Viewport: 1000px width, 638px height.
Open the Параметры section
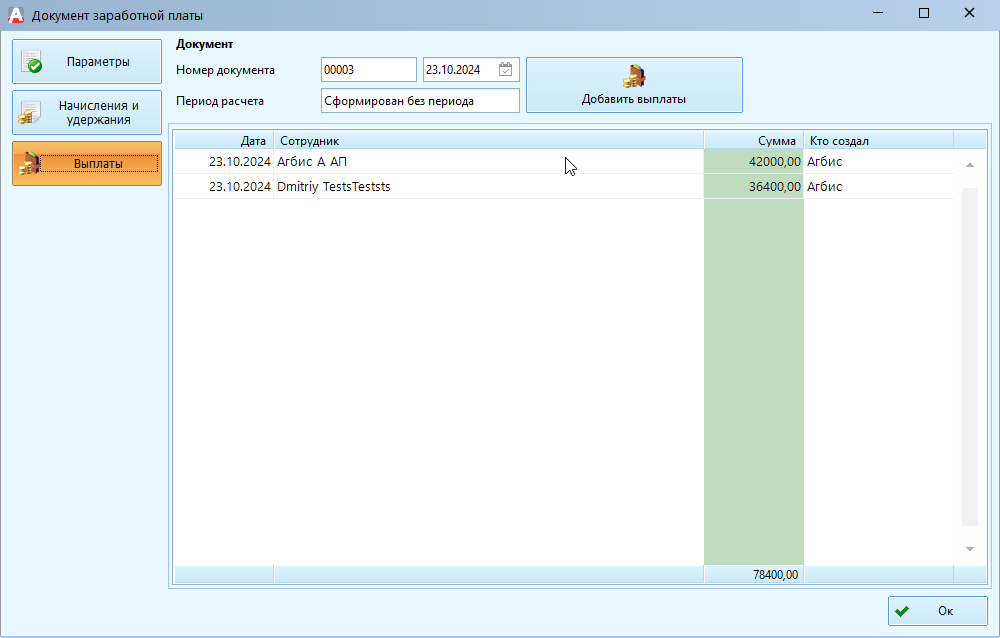pos(87,62)
